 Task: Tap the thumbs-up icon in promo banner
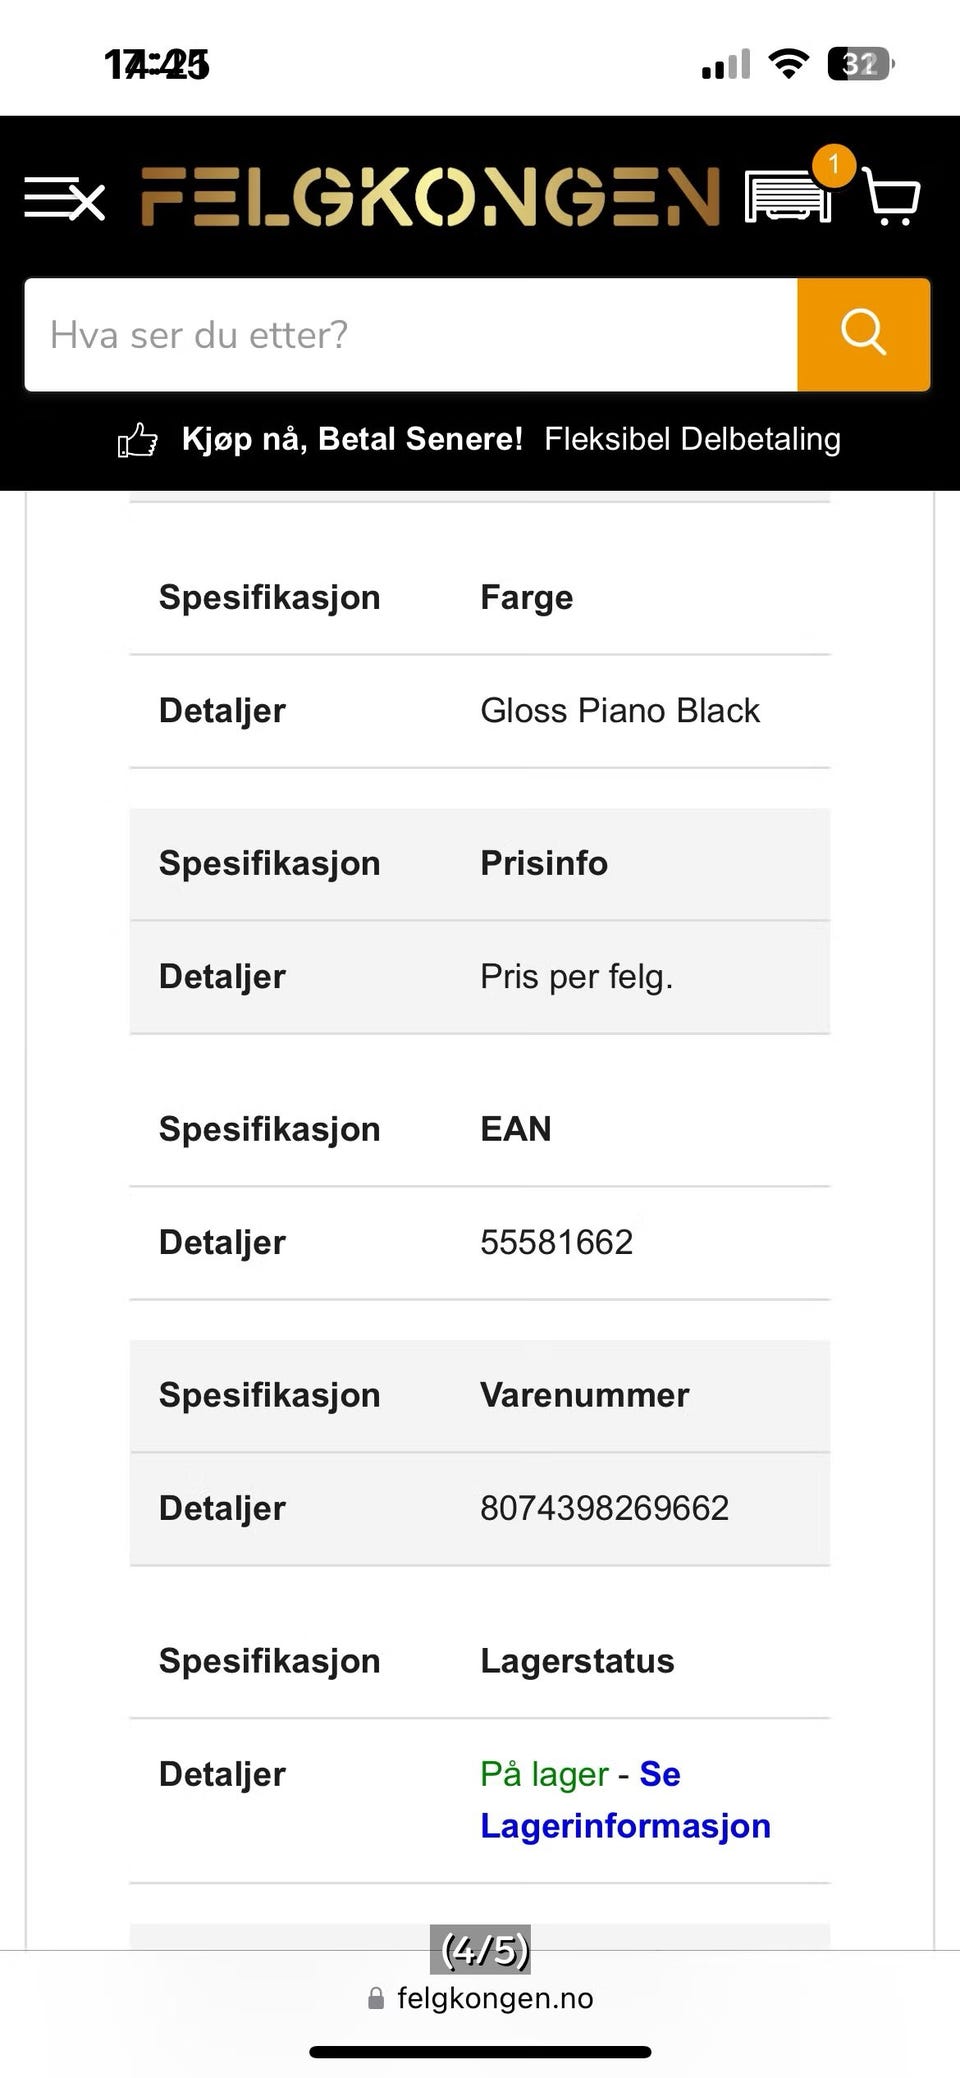point(138,440)
